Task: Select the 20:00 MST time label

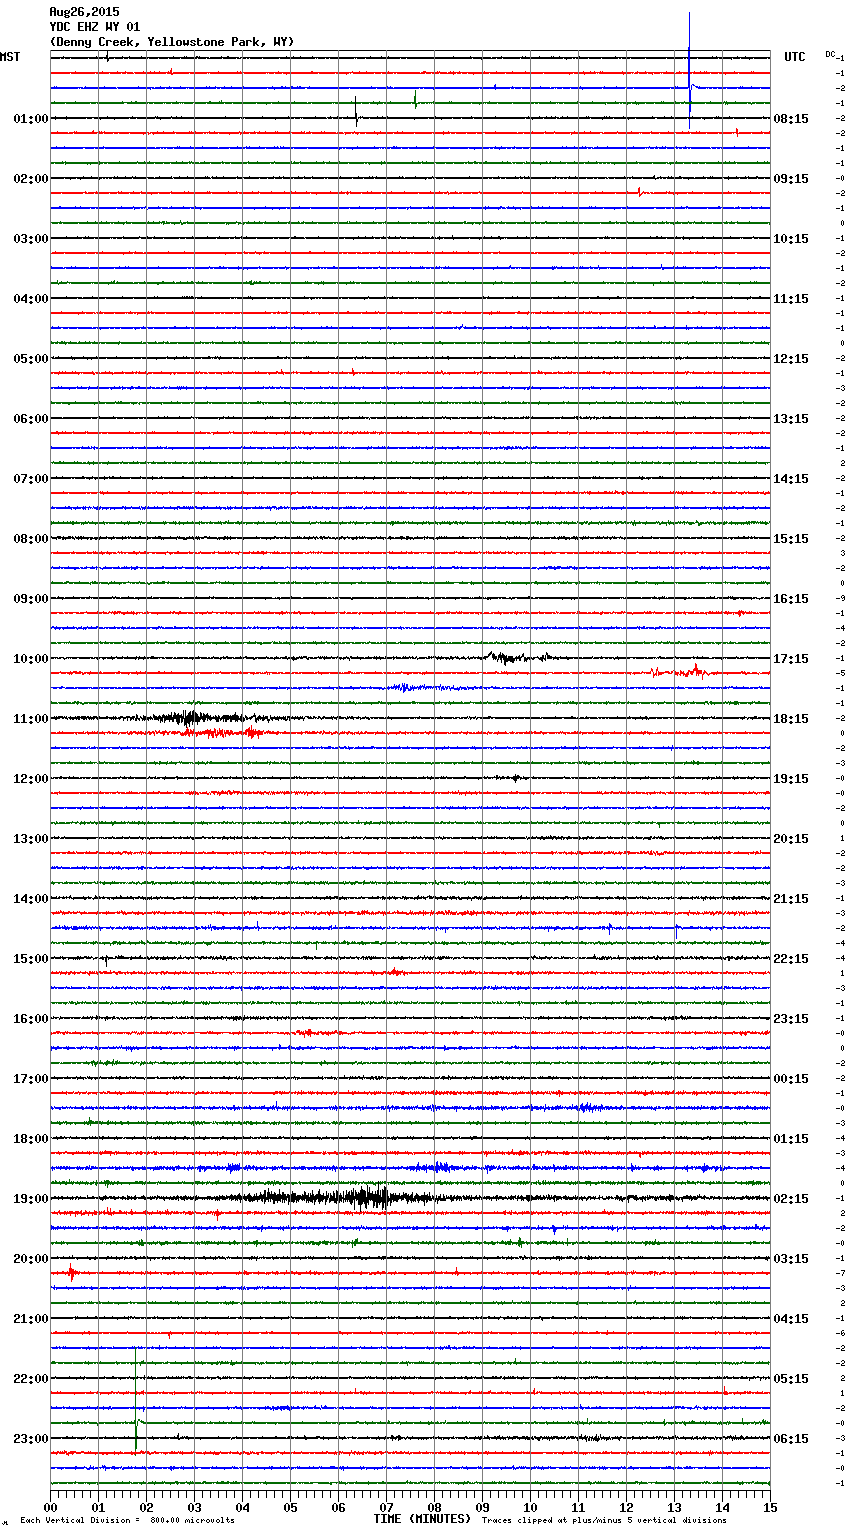Action: [x=31, y=1259]
